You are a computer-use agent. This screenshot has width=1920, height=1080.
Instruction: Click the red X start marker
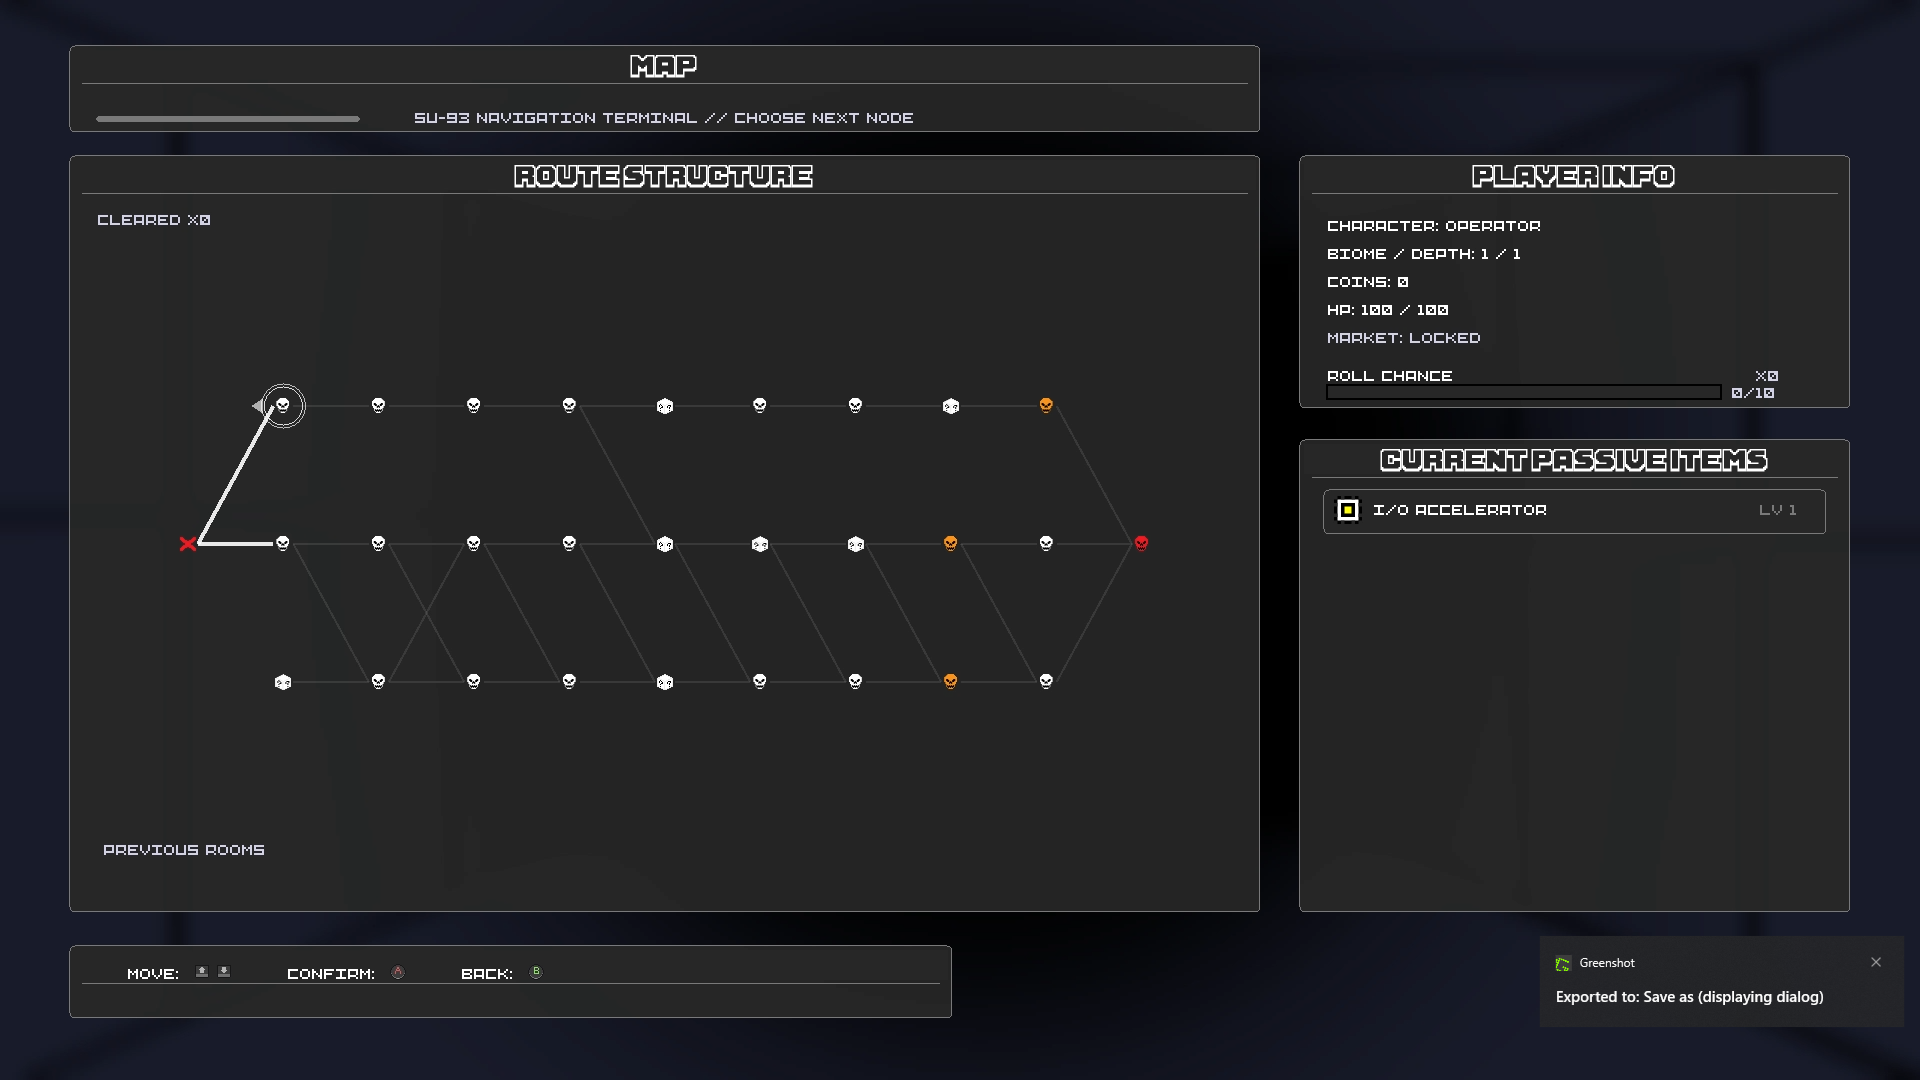(x=188, y=544)
